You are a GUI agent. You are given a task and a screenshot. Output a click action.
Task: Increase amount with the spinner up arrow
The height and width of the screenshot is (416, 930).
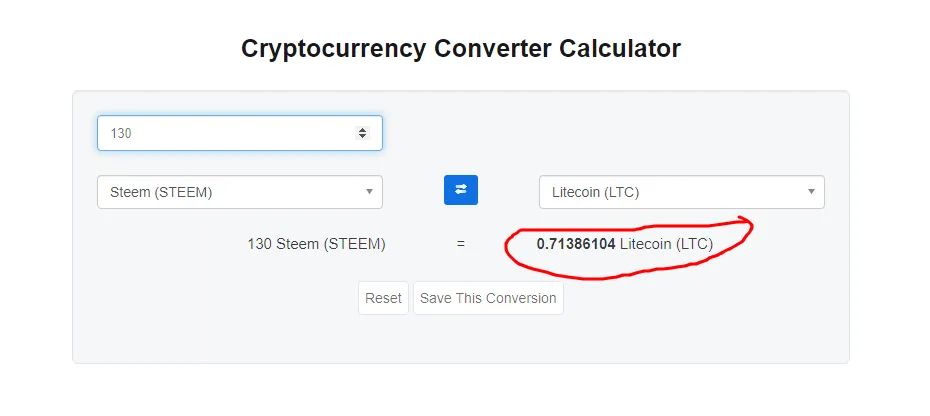(362, 129)
